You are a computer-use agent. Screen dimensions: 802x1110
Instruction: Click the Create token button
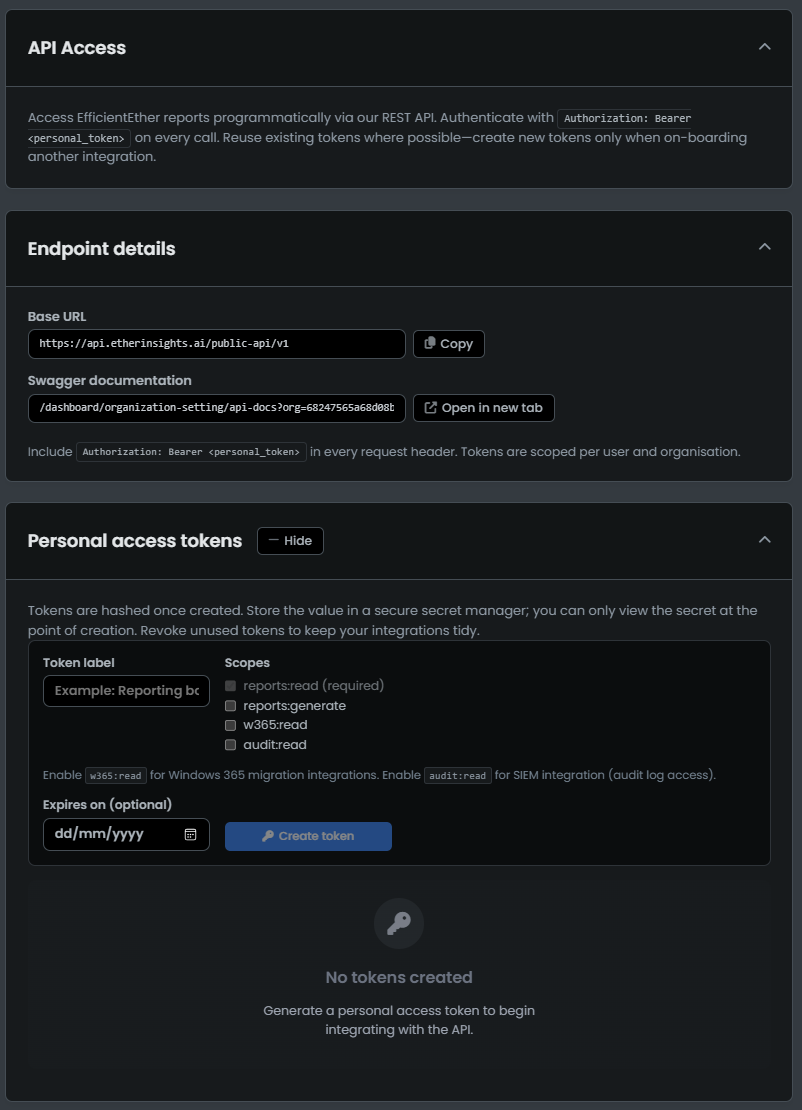(309, 836)
